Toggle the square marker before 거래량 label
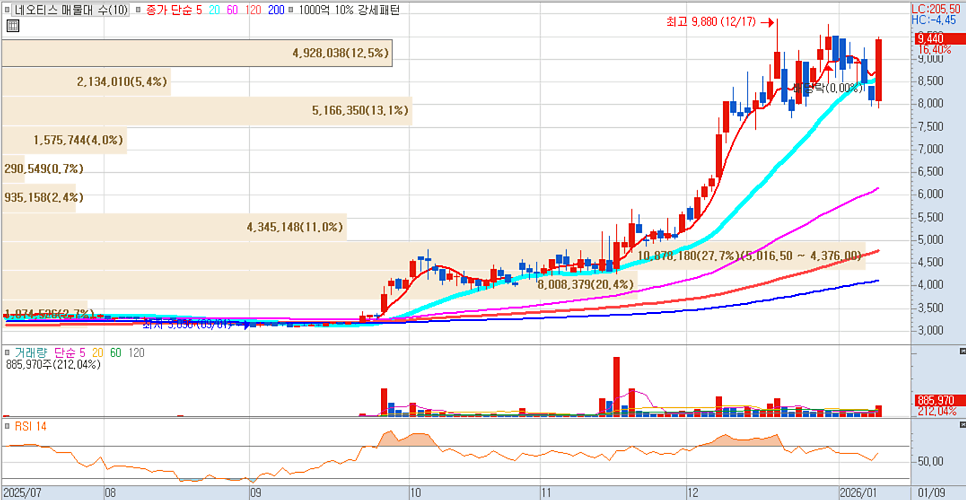 point(7,353)
